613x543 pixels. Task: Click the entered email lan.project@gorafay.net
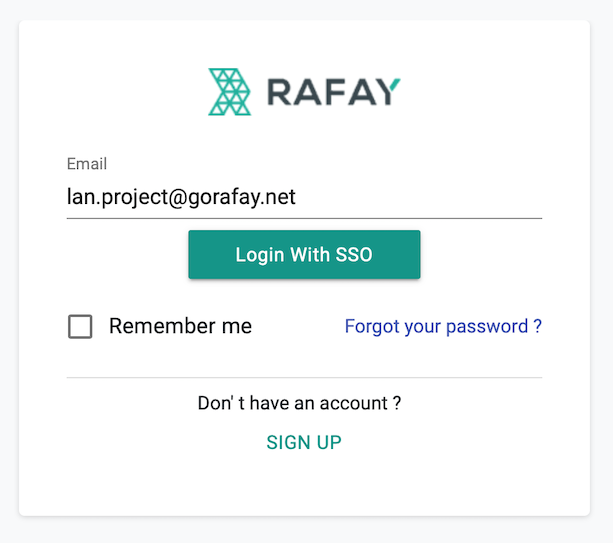coord(181,197)
